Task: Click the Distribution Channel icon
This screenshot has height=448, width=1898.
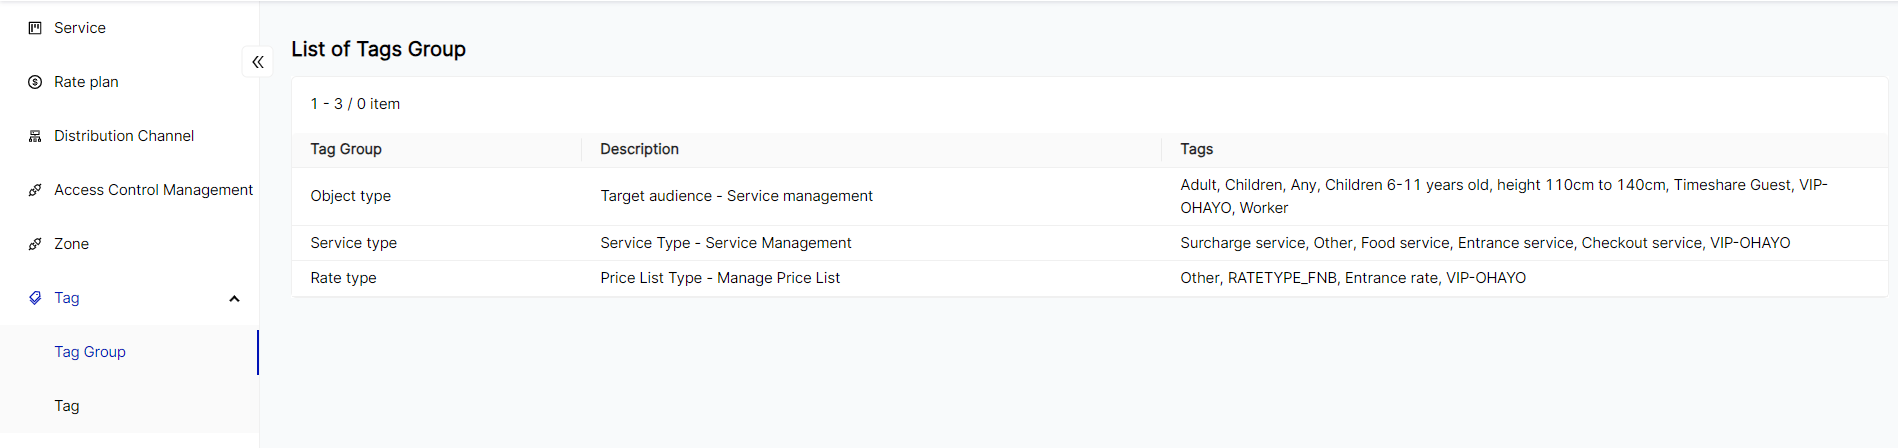Action: [x=35, y=136]
